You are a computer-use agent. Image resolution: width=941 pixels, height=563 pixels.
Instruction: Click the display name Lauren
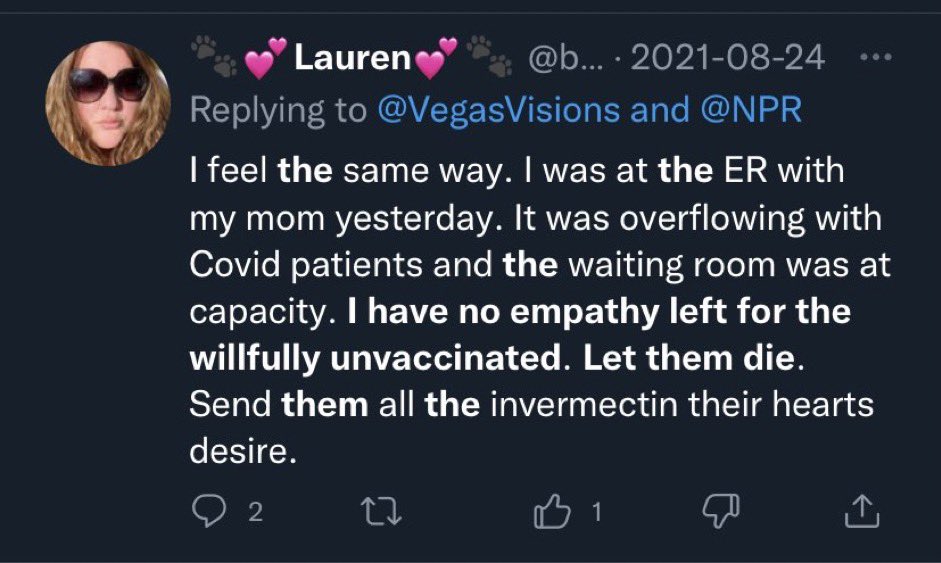[x=353, y=59]
